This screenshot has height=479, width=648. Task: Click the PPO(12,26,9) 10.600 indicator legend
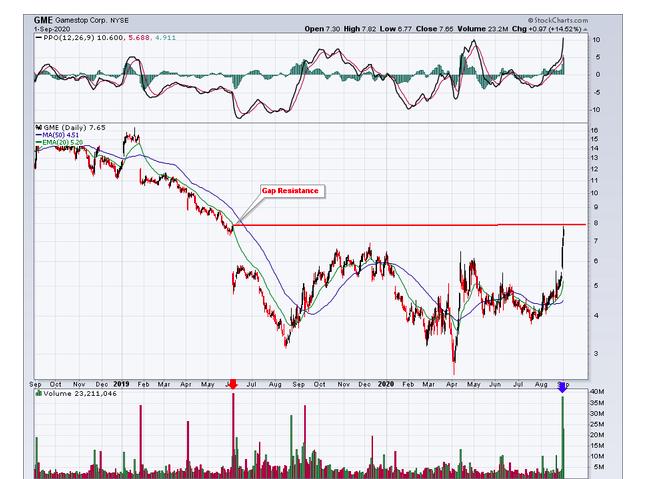(79, 38)
